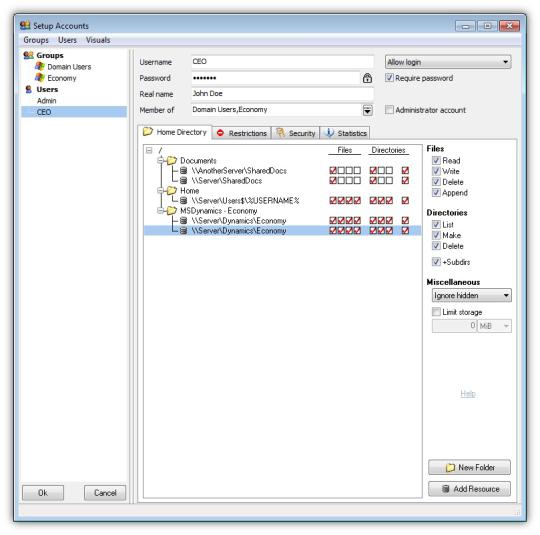Click the New Folder button

(x=469, y=467)
